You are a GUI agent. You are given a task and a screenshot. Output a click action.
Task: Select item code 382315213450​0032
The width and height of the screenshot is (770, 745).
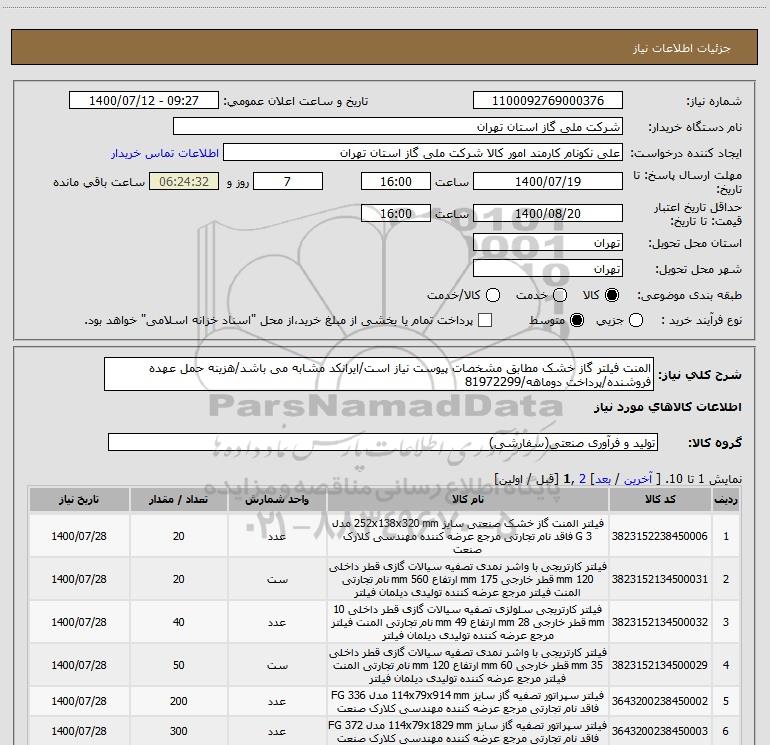tap(660, 622)
